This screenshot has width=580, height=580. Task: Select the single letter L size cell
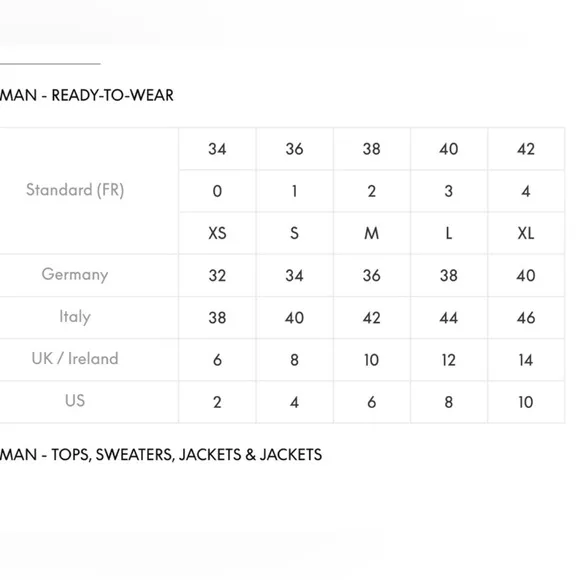click(x=448, y=233)
